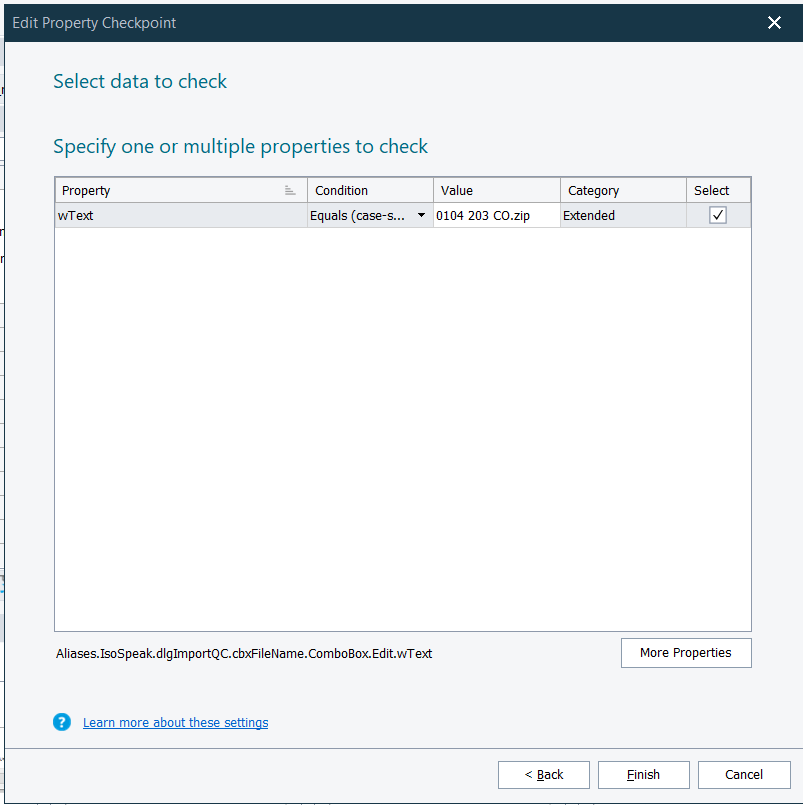Screen dimensions: 803x805
Task: Click the blue help icon
Action: coord(62,721)
